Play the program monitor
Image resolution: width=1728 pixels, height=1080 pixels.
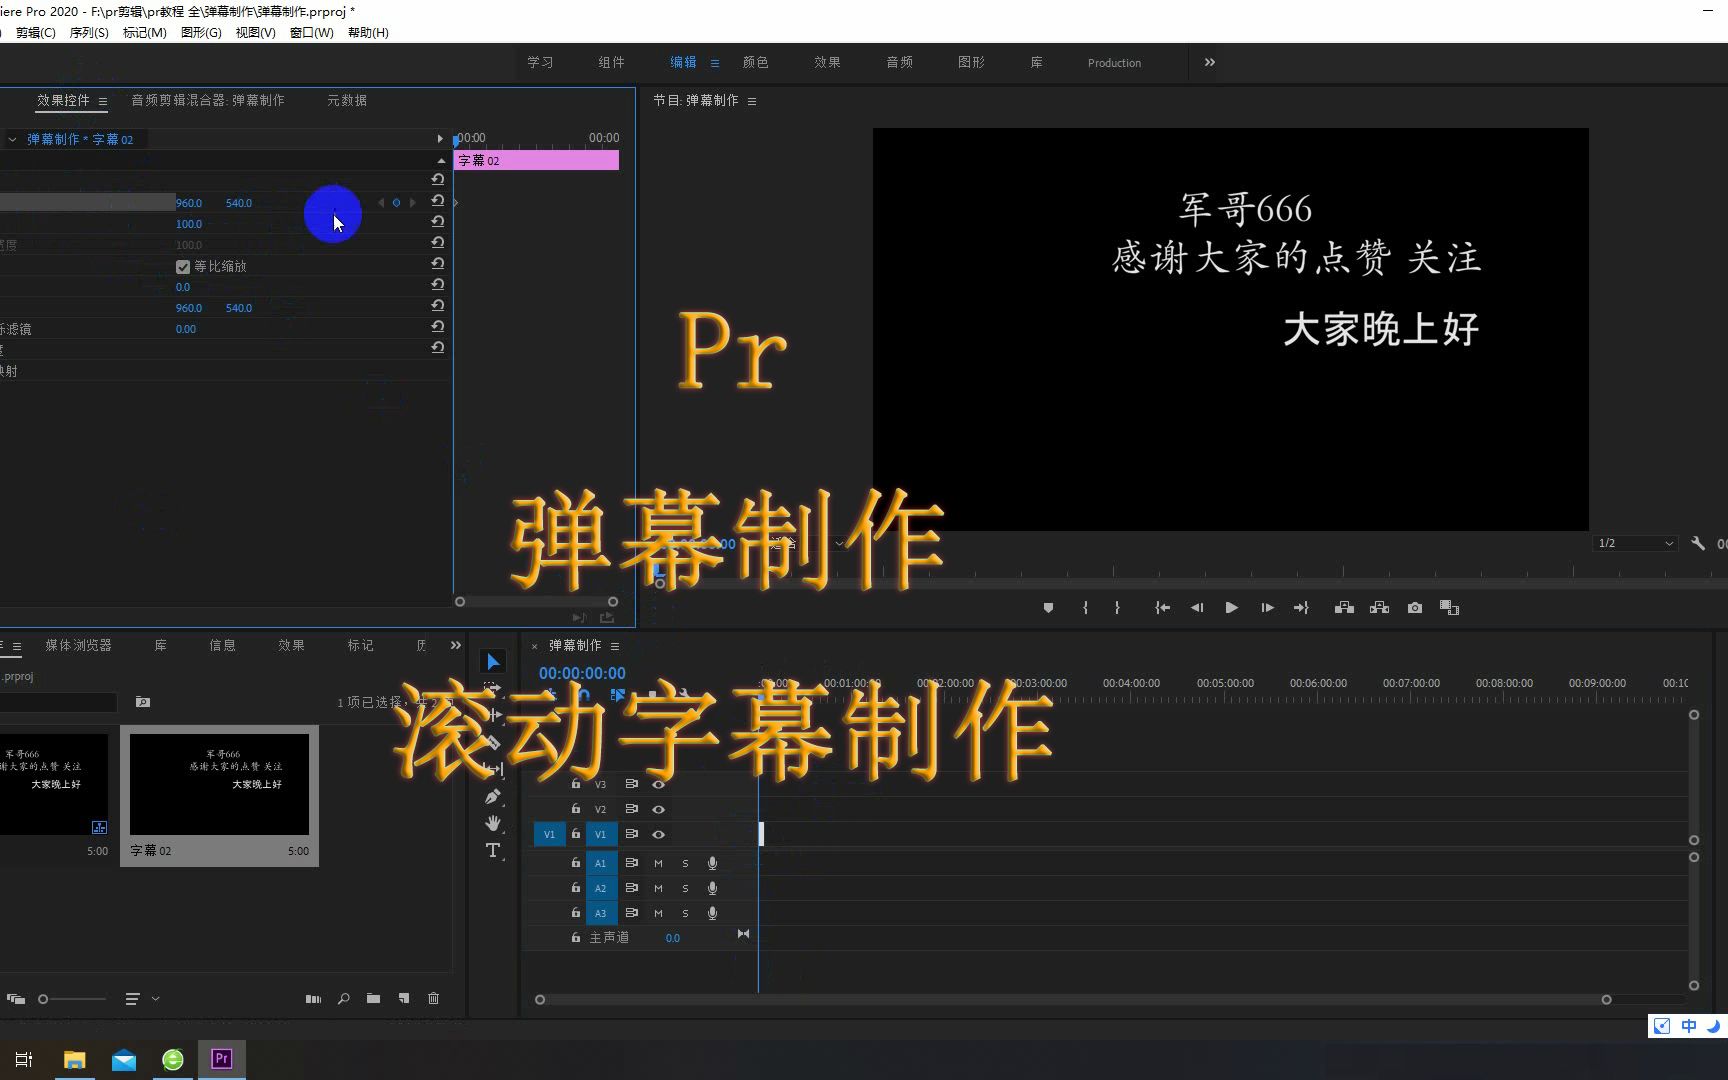pyautogui.click(x=1231, y=608)
